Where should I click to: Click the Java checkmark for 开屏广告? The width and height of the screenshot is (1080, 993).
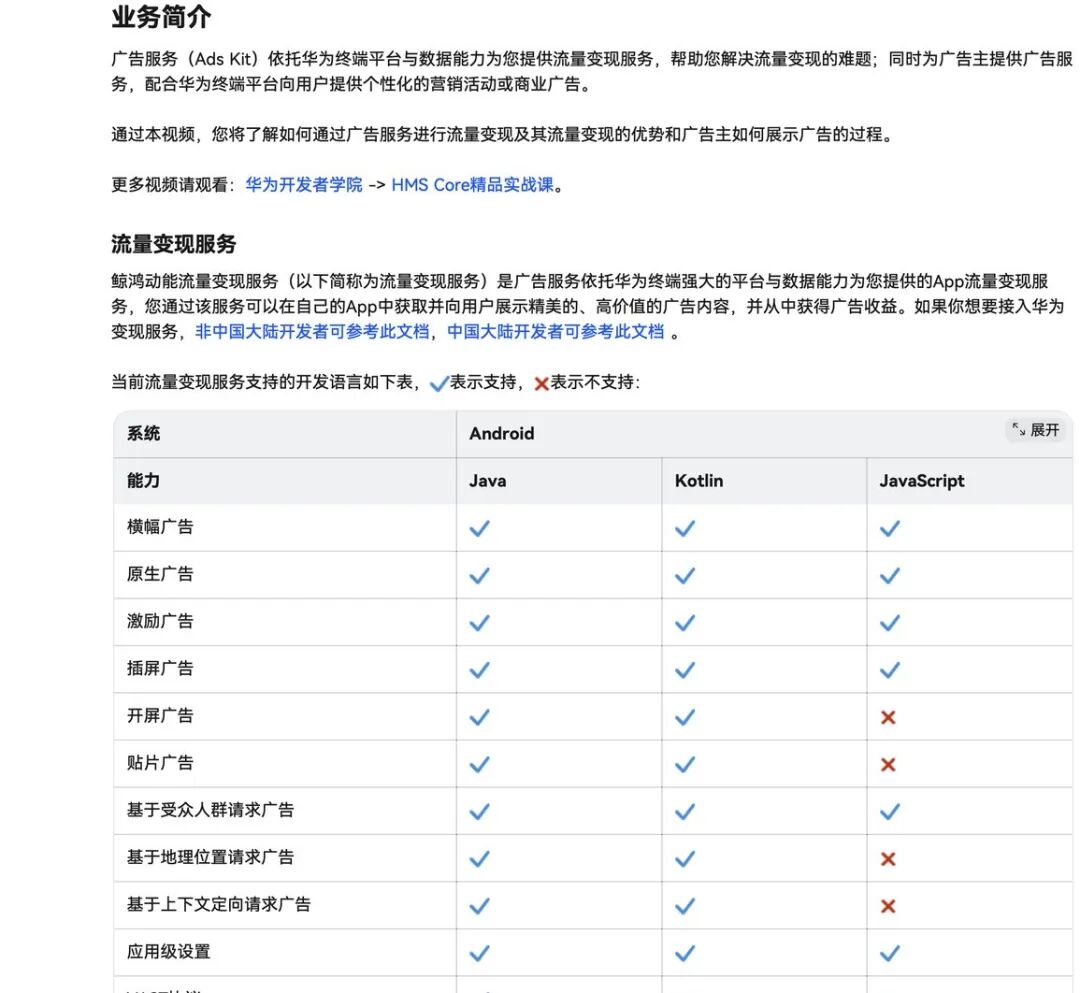479,717
